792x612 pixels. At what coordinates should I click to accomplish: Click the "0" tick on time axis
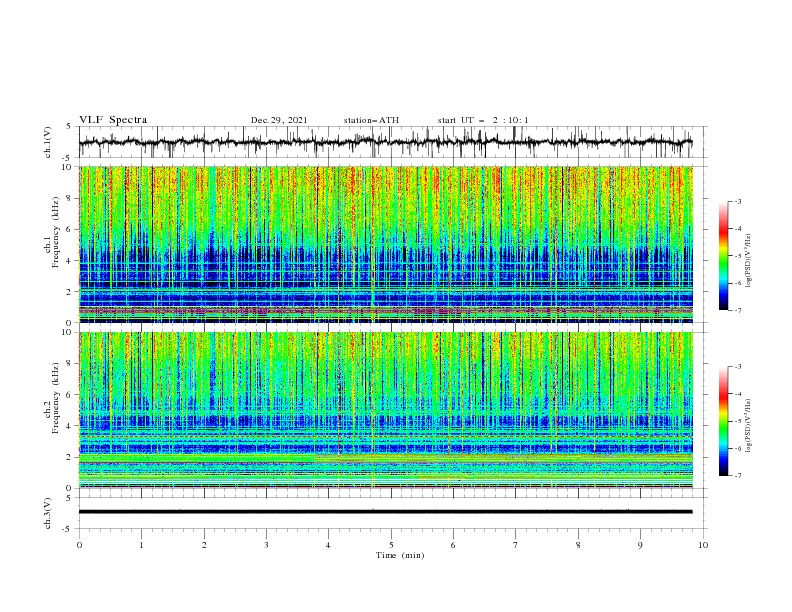pos(79,545)
